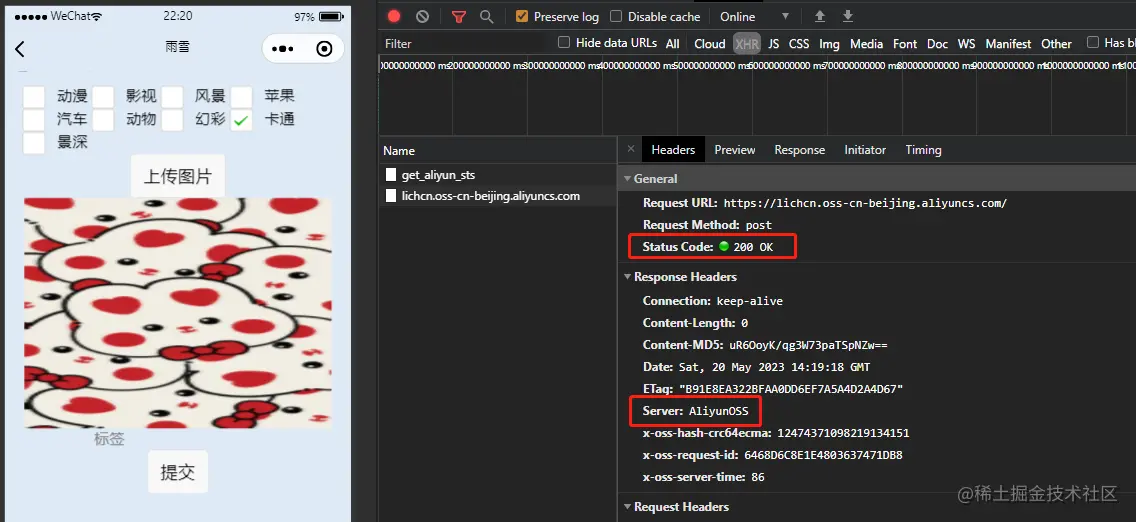This screenshot has width=1136, height=522.
Task: Tick the 苹果 checkbox
Action: coord(241,96)
